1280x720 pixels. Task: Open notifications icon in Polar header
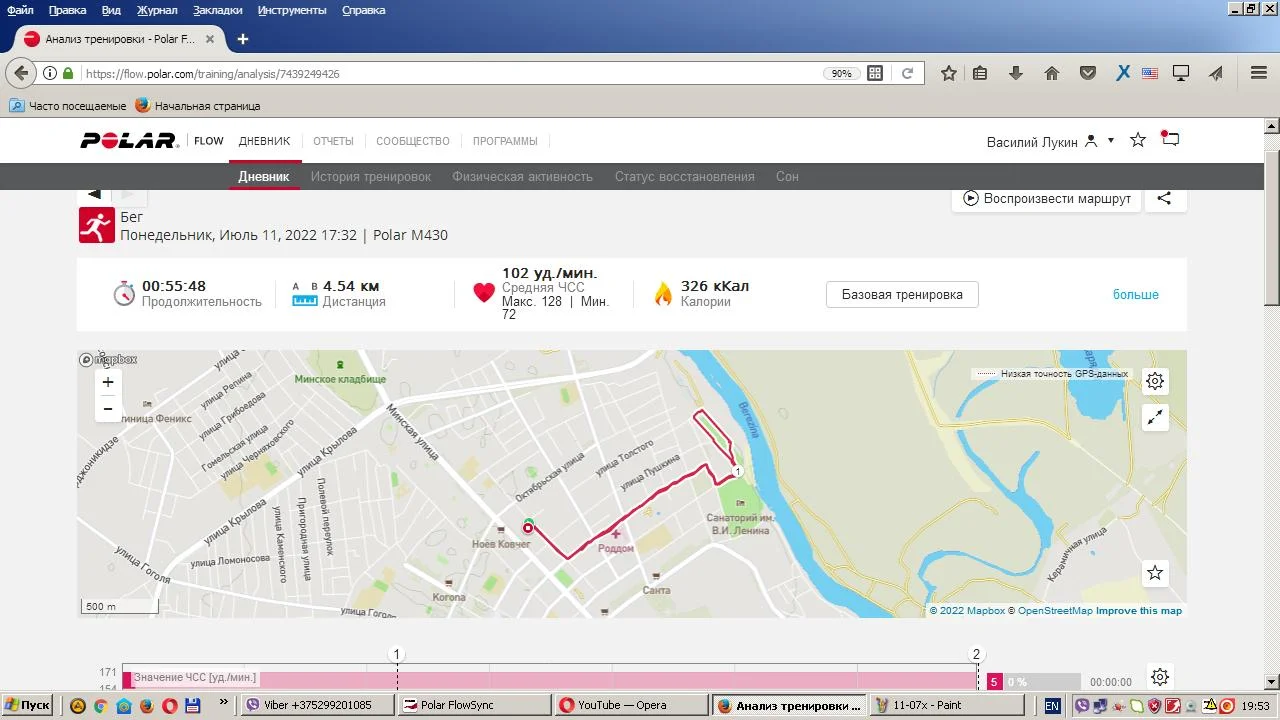(x=1170, y=140)
